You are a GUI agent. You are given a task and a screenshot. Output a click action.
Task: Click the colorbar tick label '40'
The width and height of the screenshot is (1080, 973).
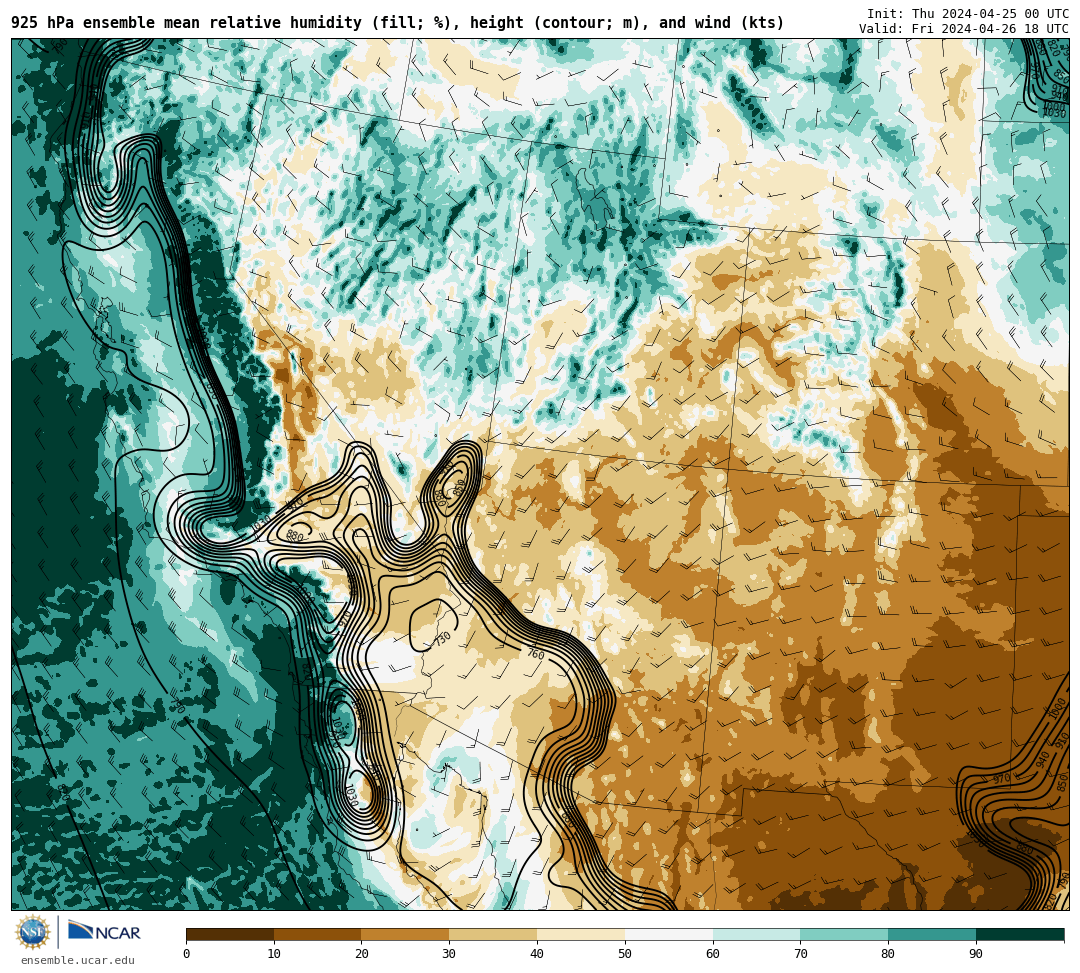(x=537, y=954)
